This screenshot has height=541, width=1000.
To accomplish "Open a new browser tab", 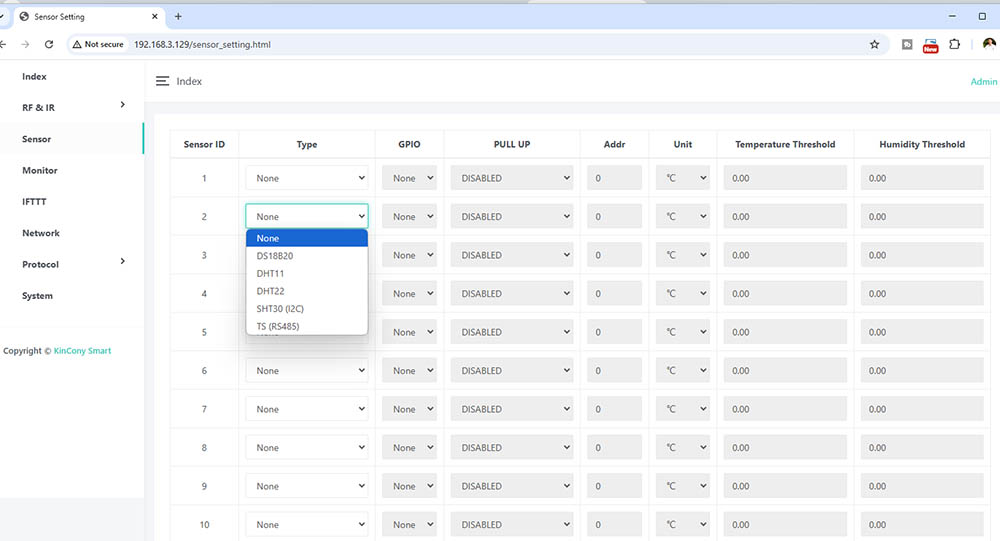I will click(178, 16).
